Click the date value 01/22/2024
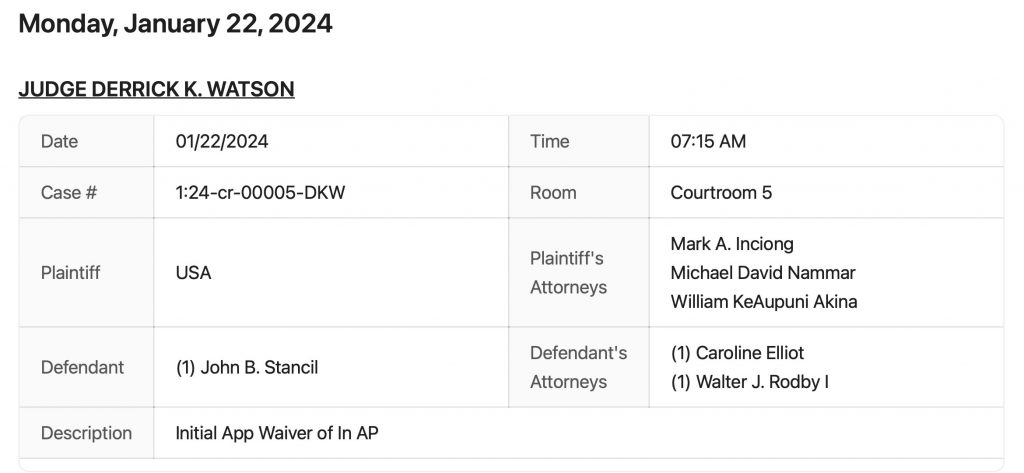1024x473 pixels. pyautogui.click(x=222, y=142)
